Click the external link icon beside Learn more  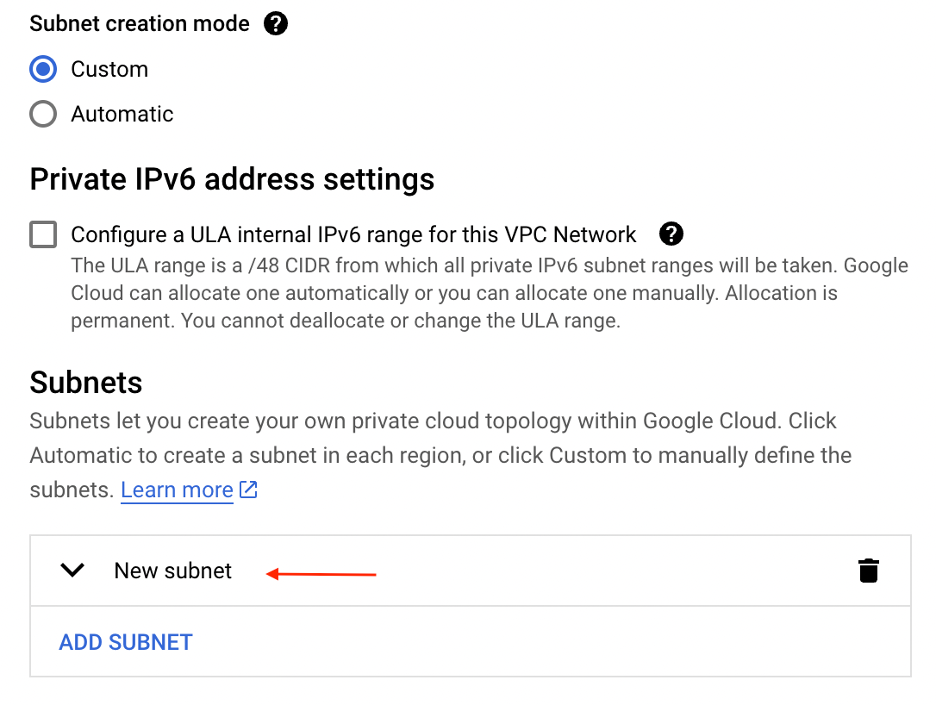point(249,490)
